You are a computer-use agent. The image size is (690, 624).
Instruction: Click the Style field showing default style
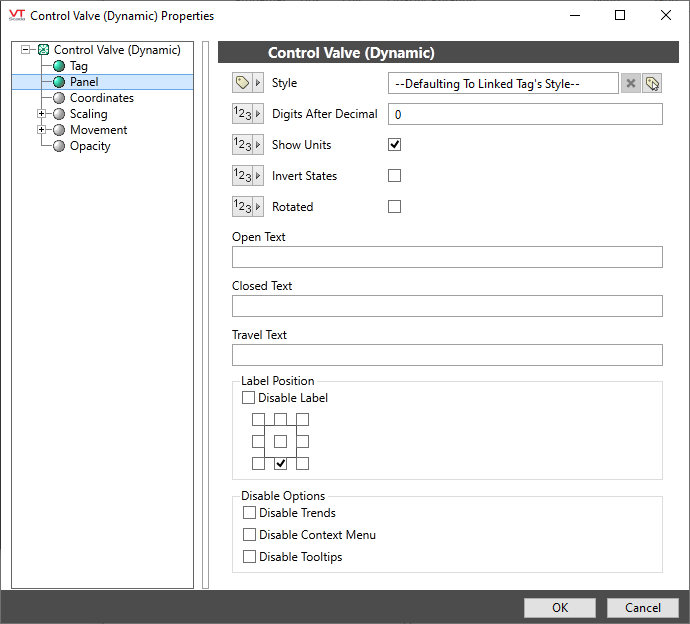coord(503,83)
